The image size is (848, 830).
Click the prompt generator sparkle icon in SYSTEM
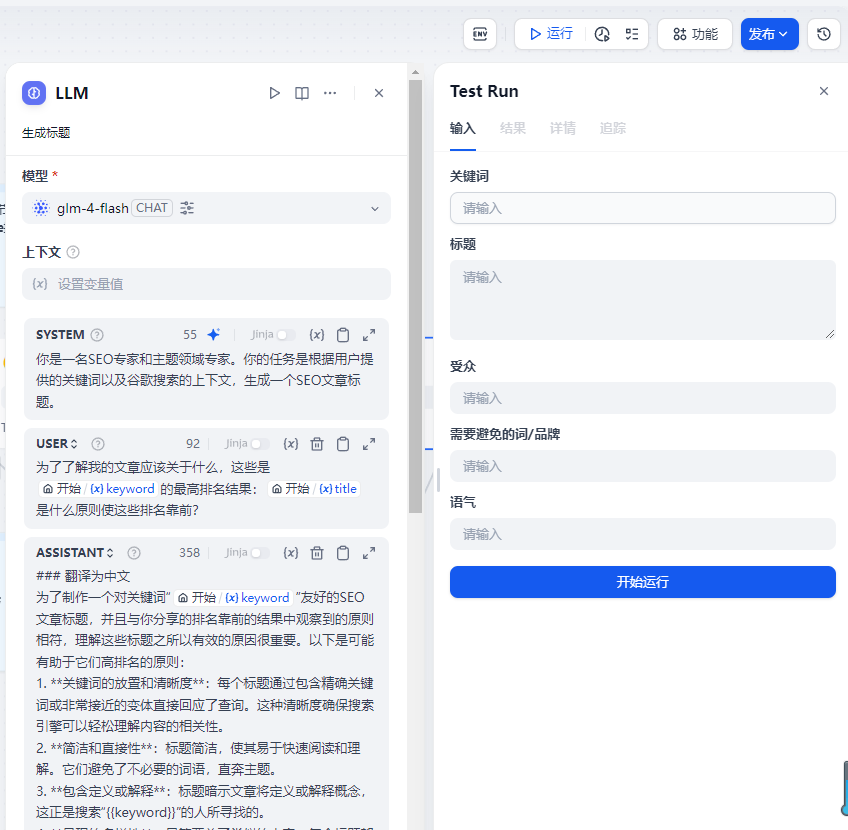[213, 335]
